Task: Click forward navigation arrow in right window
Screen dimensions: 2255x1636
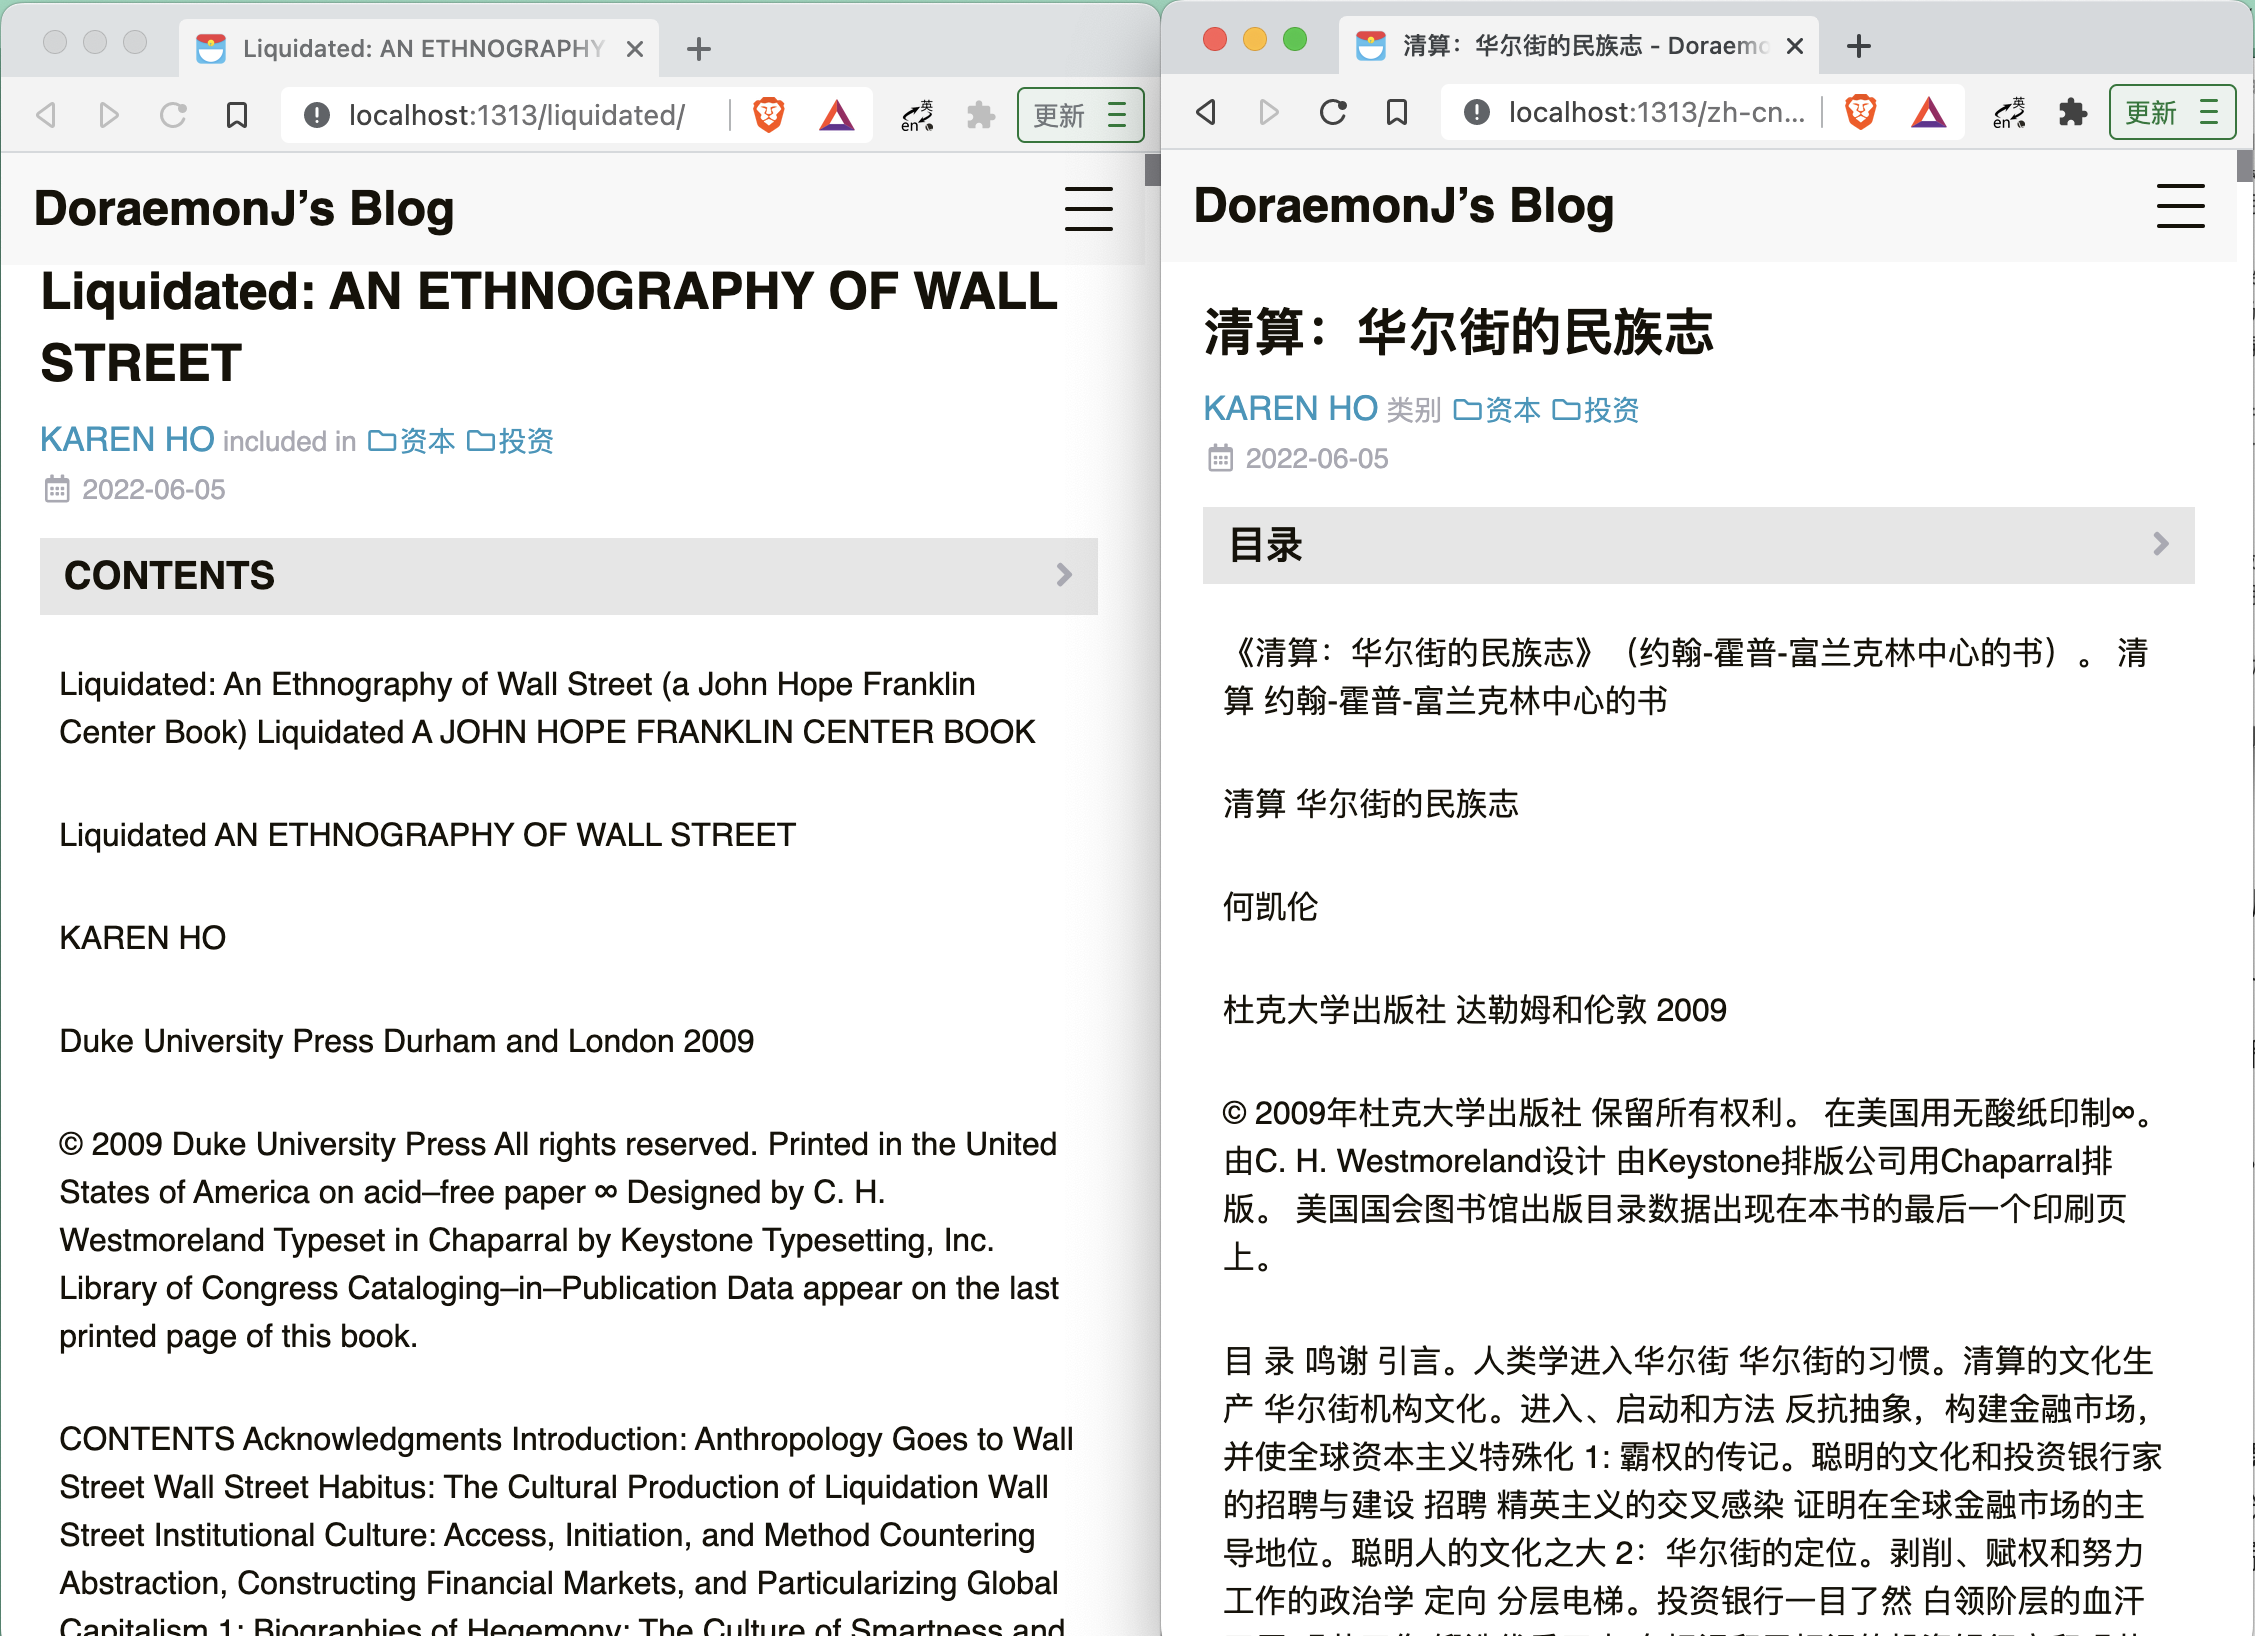Action: 1268,112
